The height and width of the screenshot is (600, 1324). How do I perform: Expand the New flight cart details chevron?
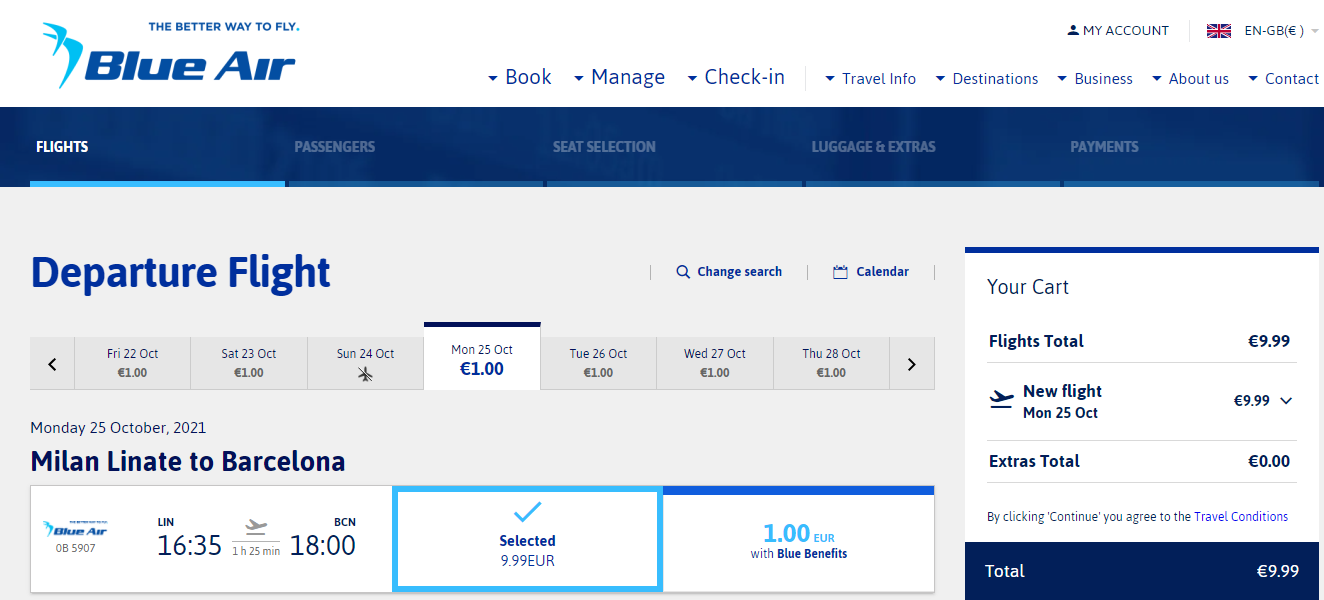click(1286, 401)
